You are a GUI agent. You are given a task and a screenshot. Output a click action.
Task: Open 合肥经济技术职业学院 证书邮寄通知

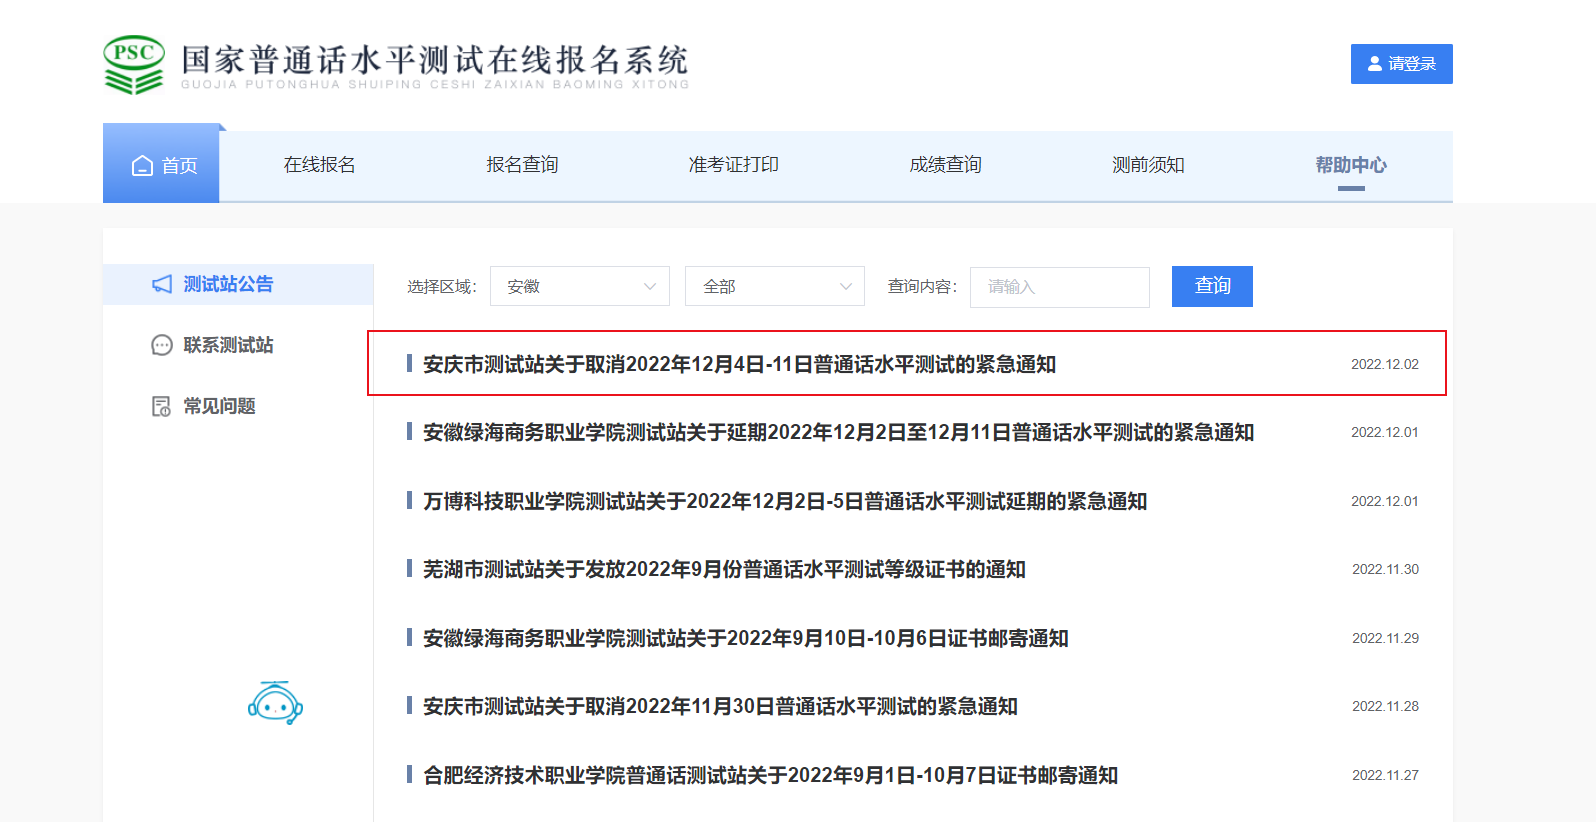(771, 775)
